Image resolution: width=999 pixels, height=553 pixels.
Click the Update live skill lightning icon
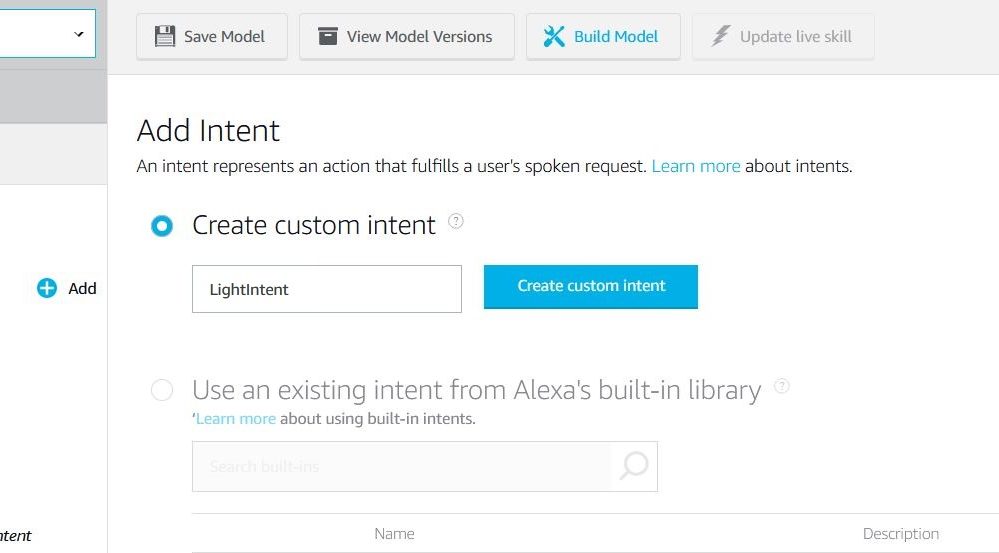(721, 36)
